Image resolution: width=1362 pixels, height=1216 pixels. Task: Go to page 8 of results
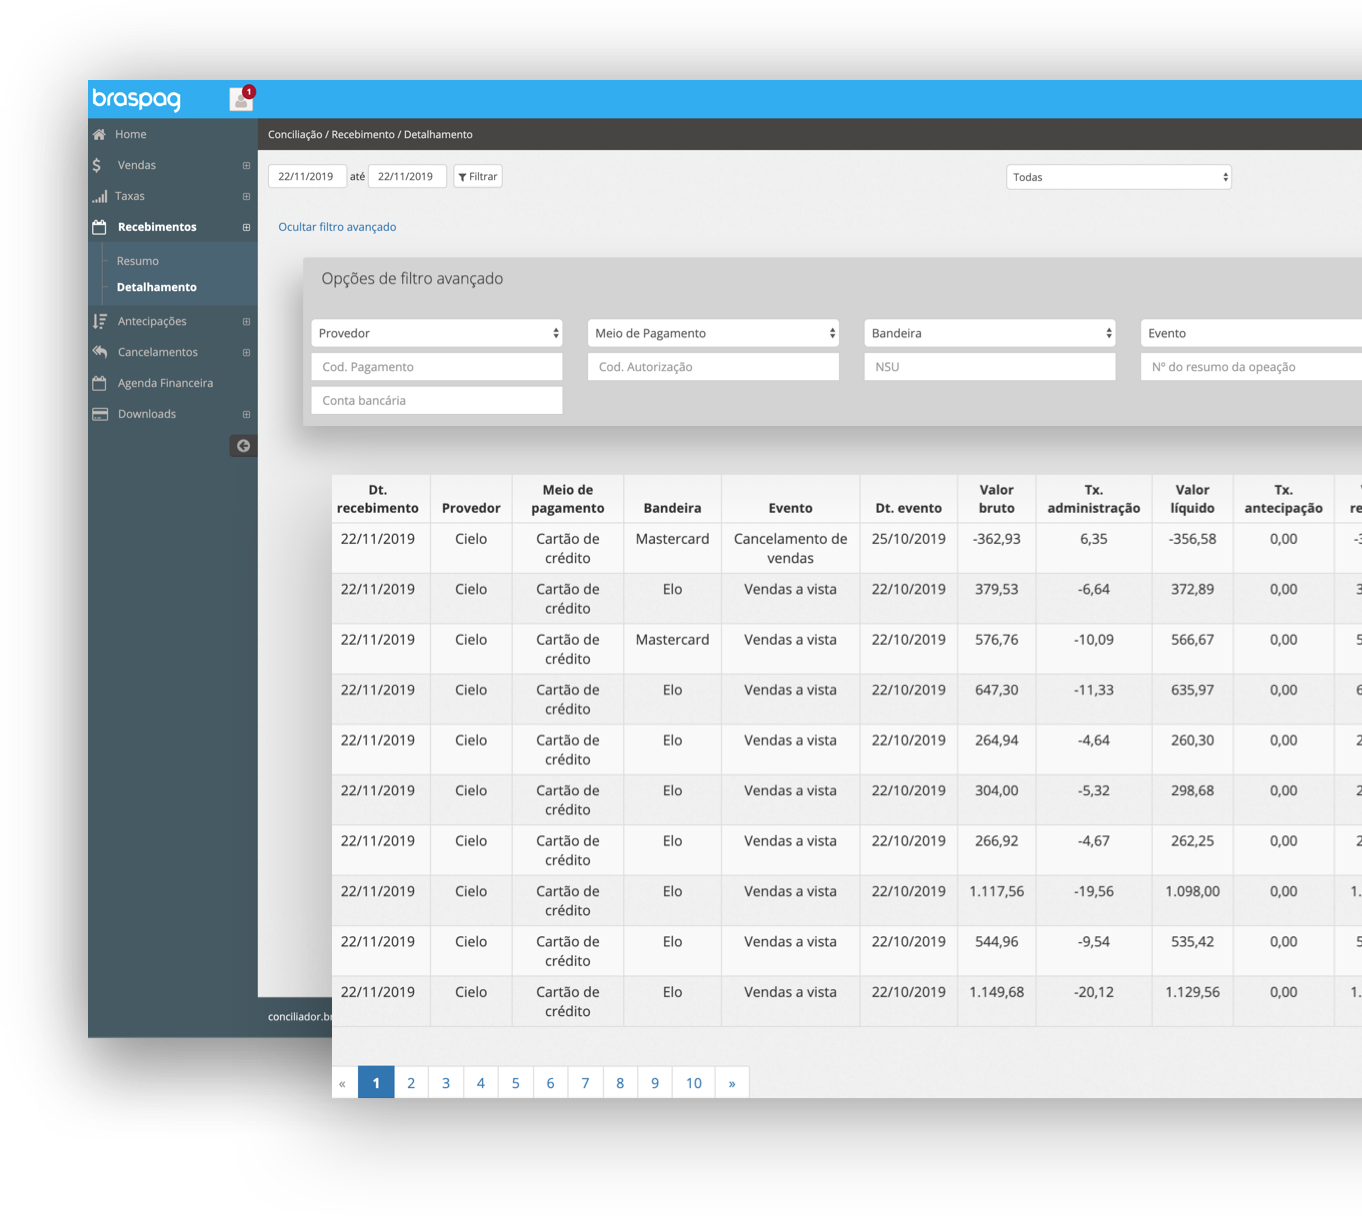tap(620, 1082)
